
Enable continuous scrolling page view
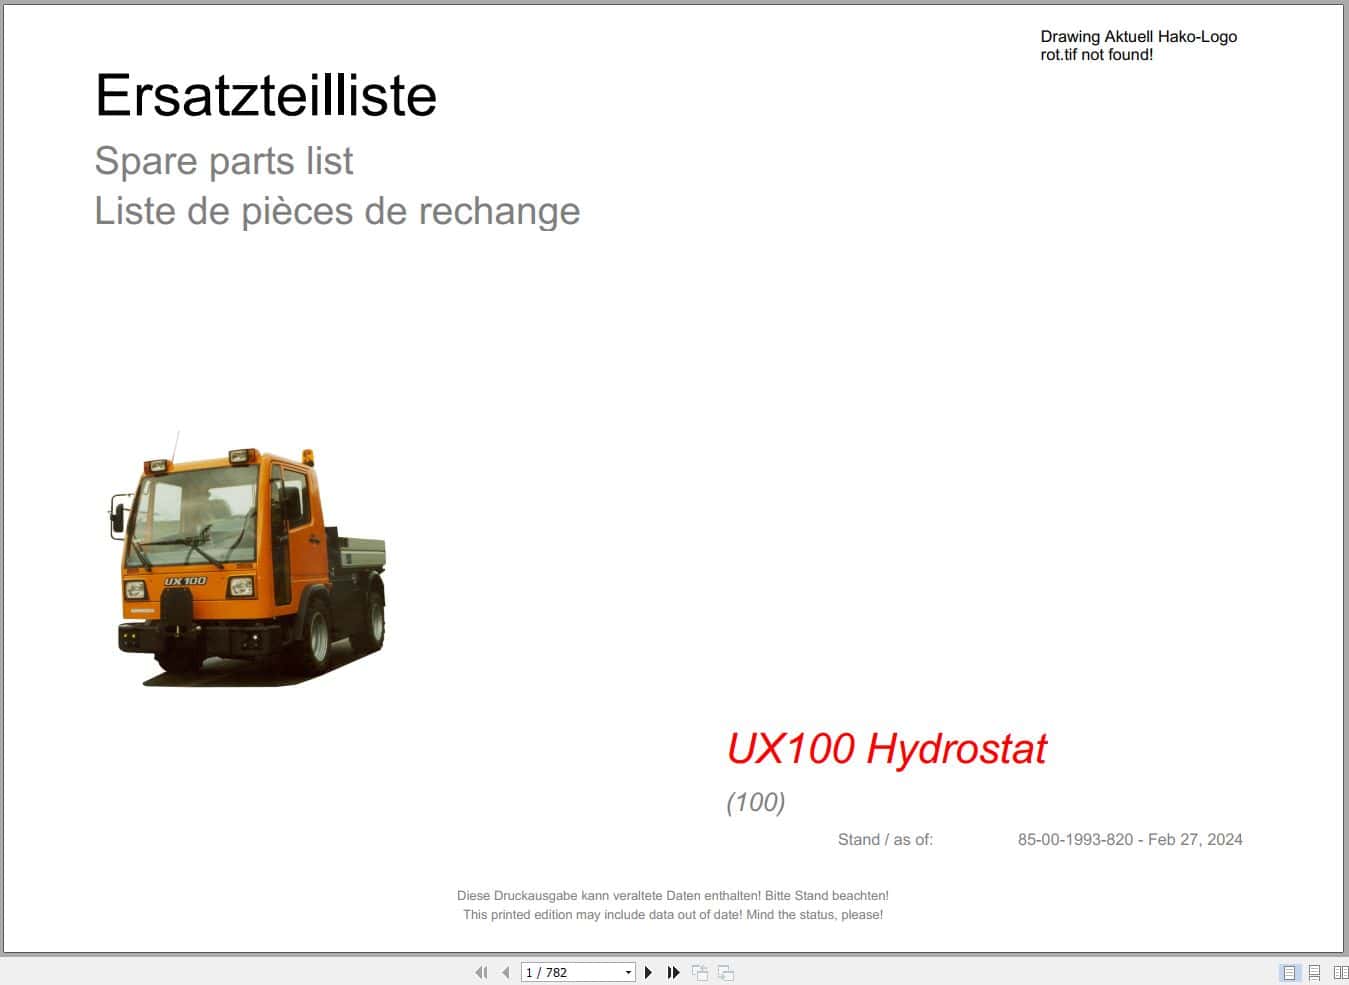click(x=1314, y=972)
